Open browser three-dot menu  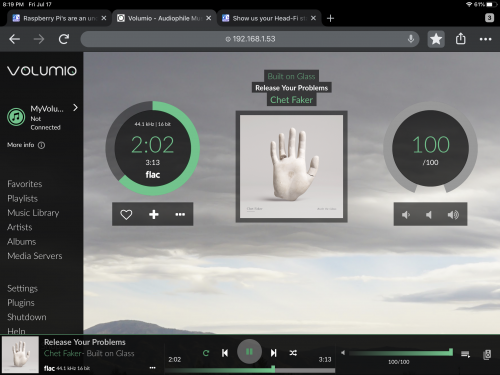click(485, 39)
